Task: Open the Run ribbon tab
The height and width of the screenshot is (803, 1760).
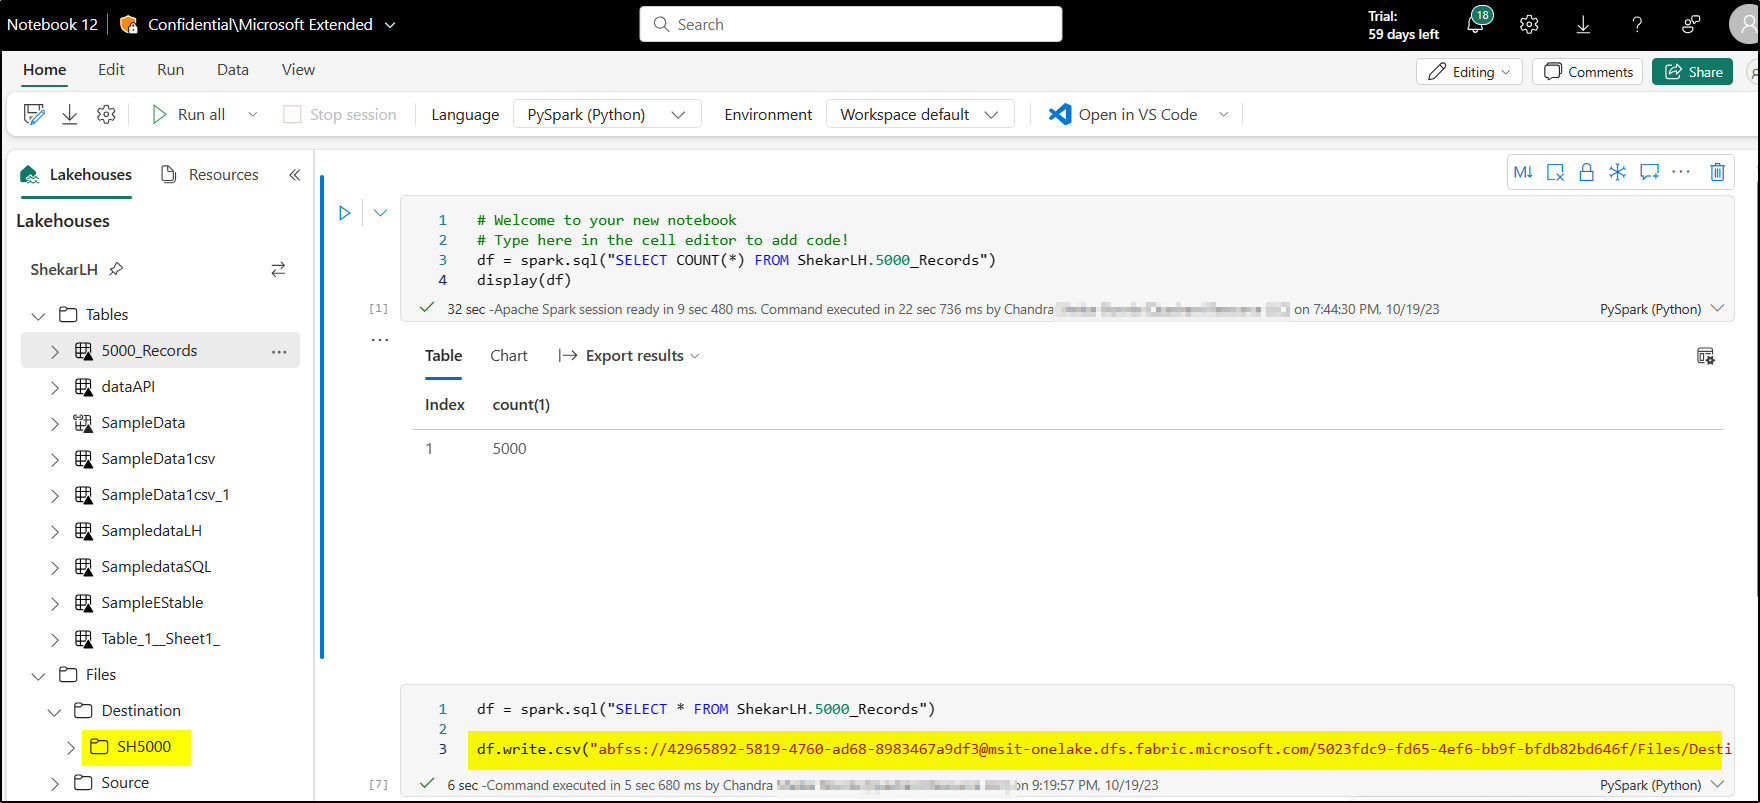Action: coord(171,69)
